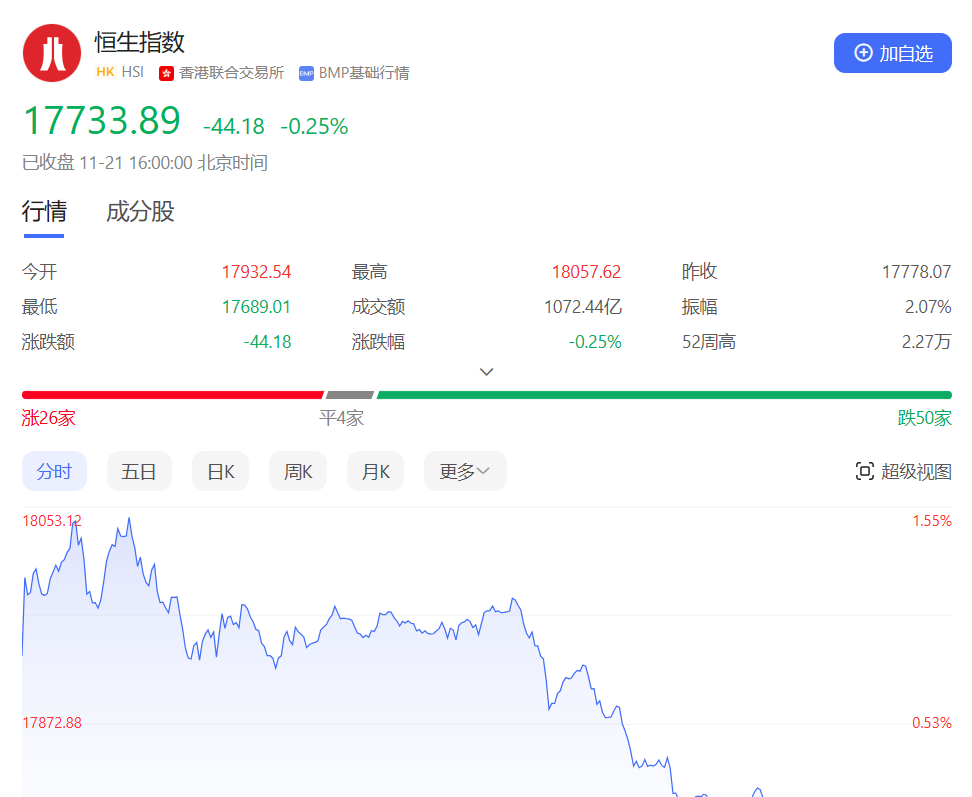
Task: Select the 分时 chart period
Action: [x=55, y=472]
